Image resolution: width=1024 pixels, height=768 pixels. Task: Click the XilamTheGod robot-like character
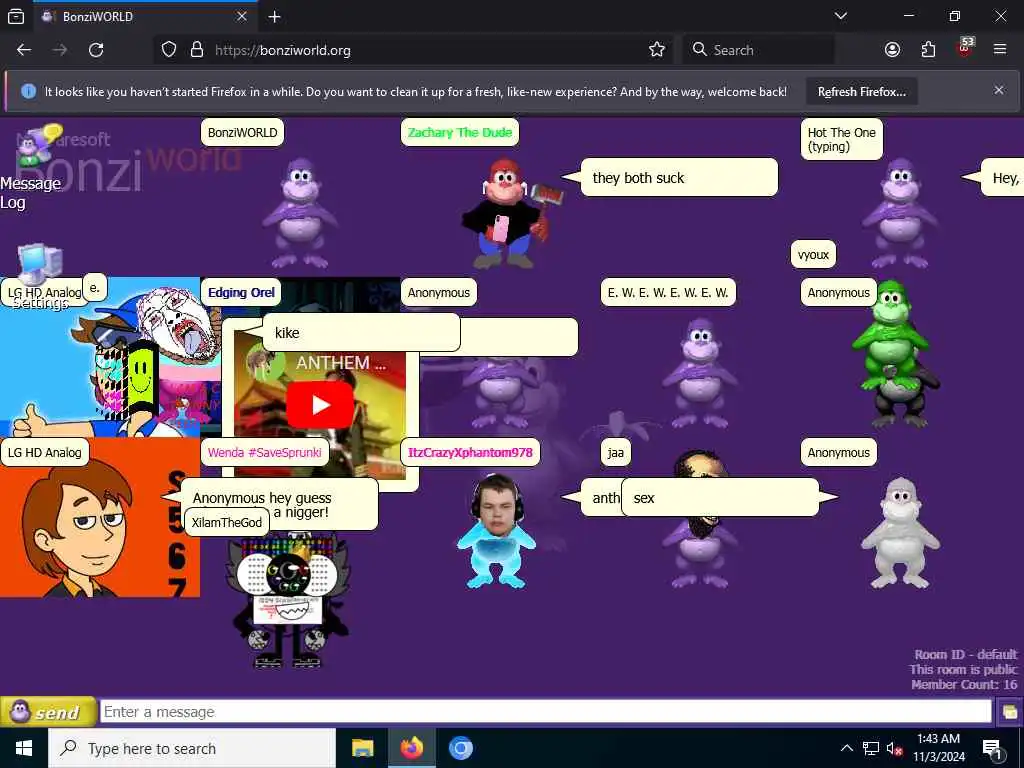click(287, 601)
